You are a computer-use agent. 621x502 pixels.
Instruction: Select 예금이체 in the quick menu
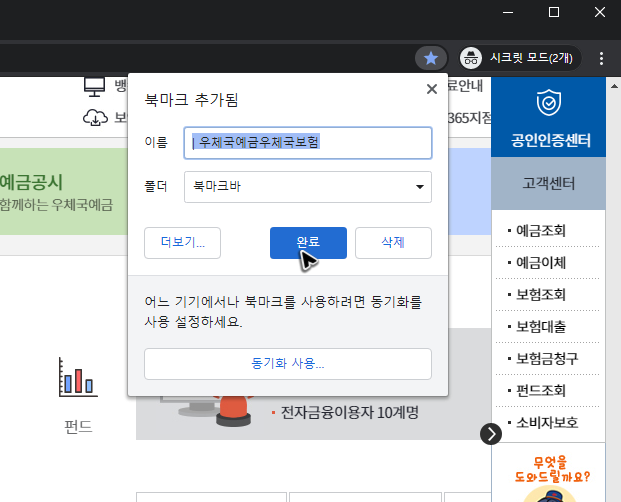coord(541,263)
